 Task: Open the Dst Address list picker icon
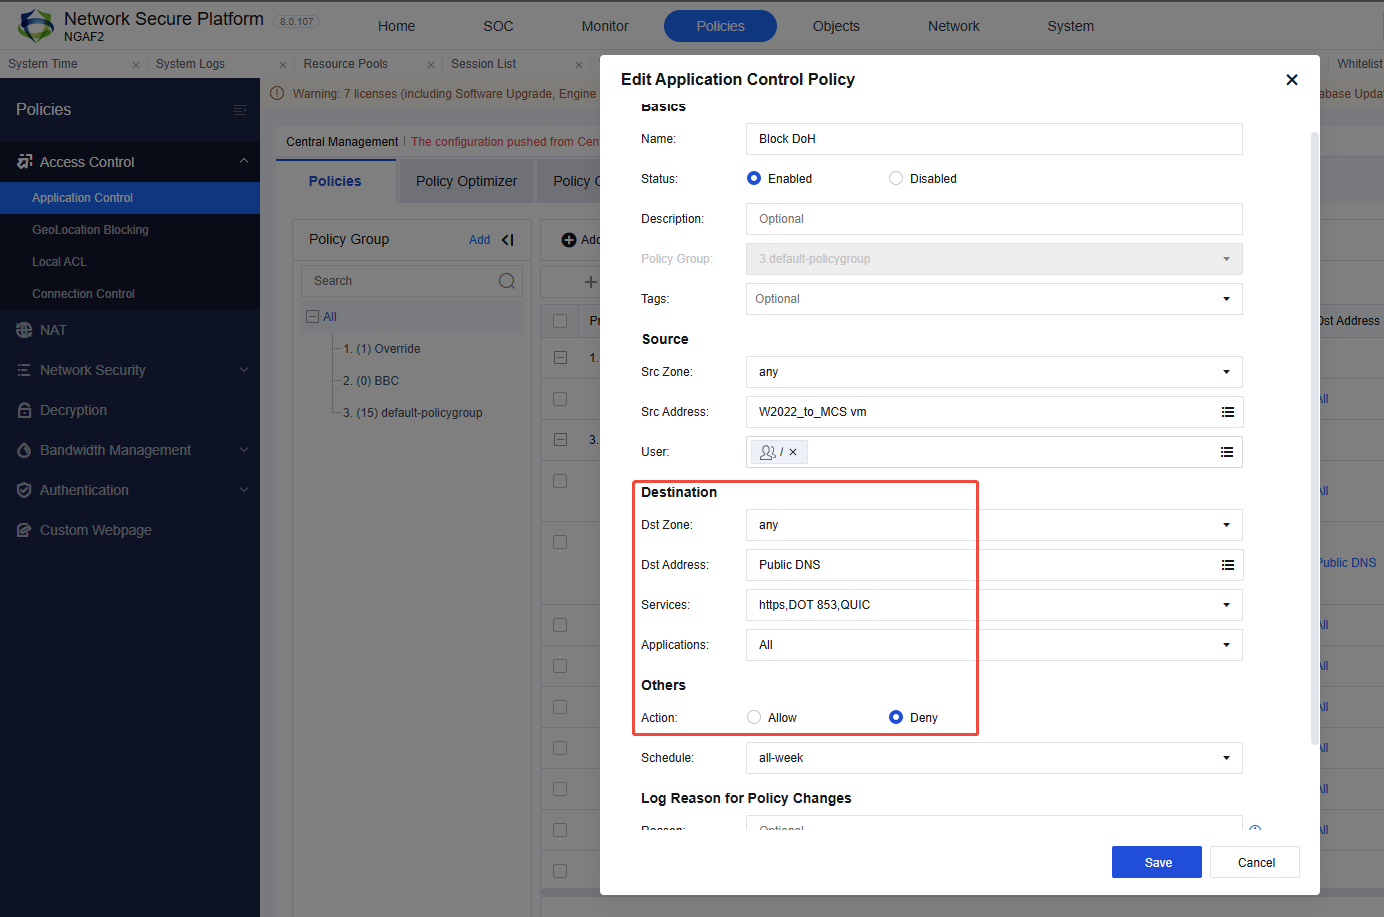pyautogui.click(x=1227, y=565)
